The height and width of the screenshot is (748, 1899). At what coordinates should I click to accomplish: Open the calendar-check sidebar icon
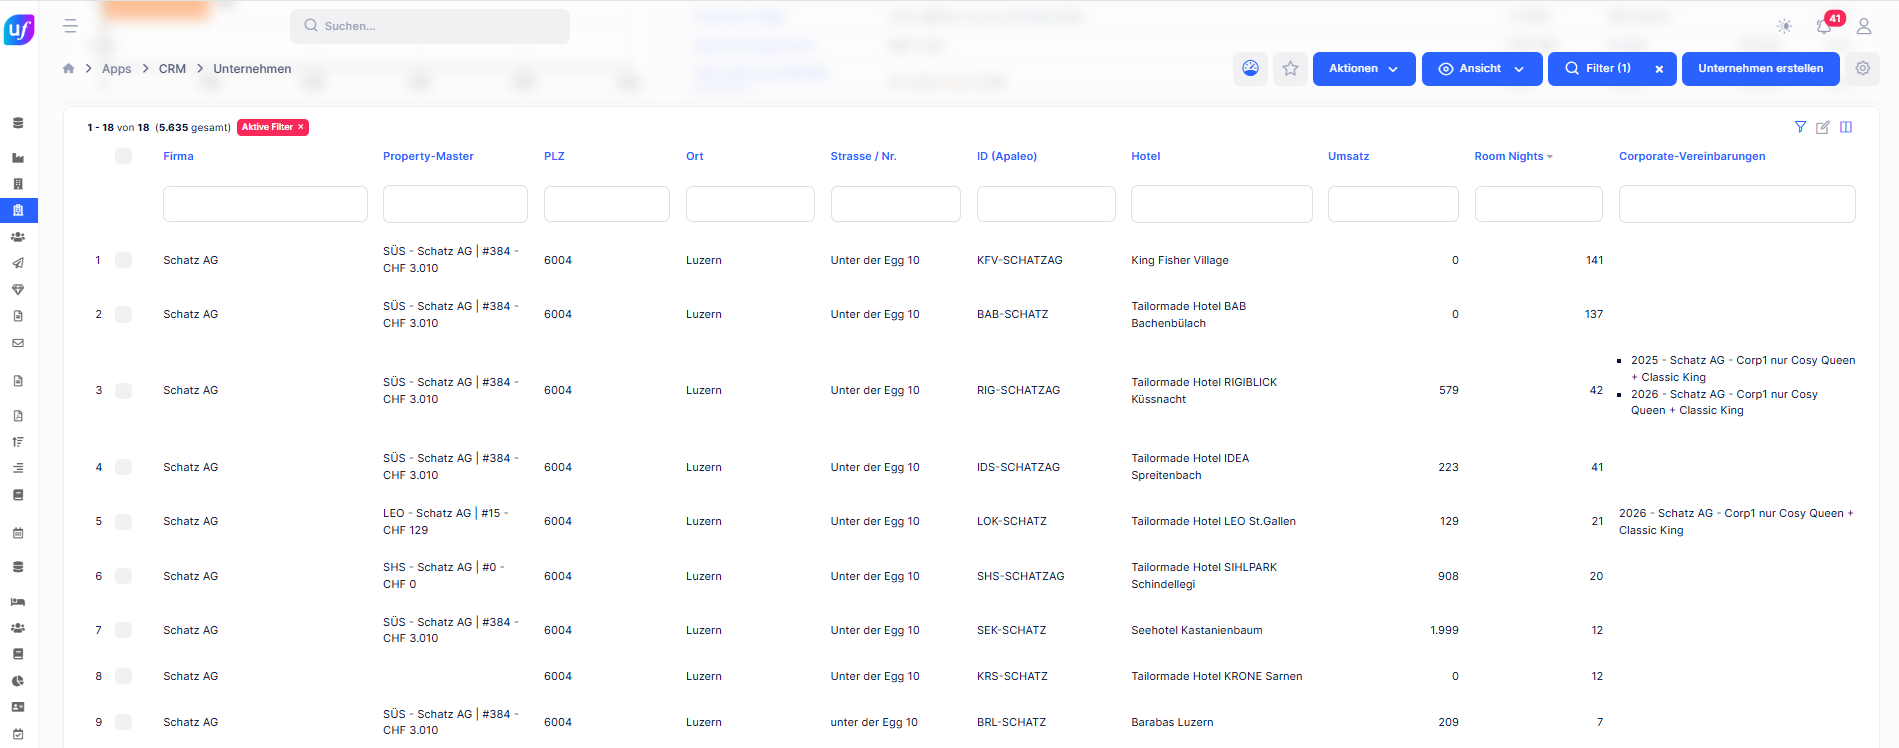pos(18,734)
